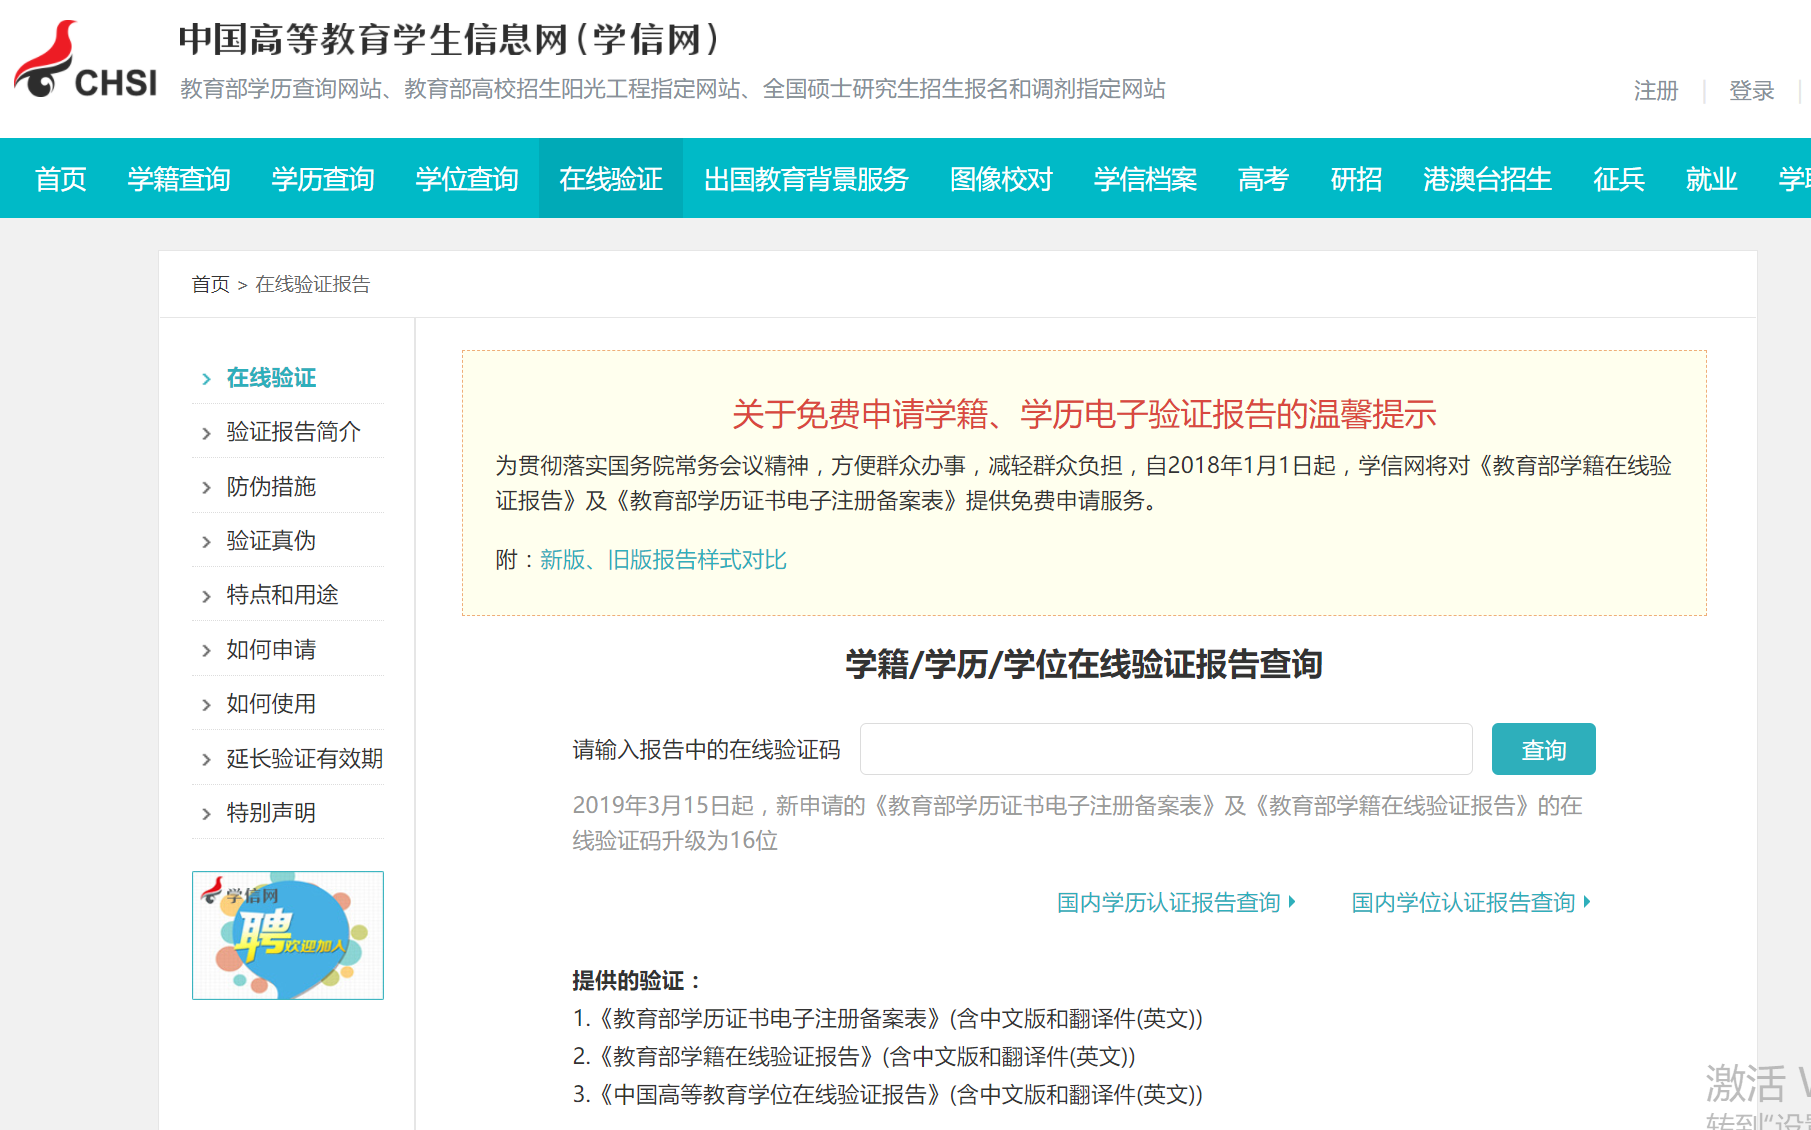Open 特别声明 sidebar item
The image size is (1811, 1130).
click(271, 813)
